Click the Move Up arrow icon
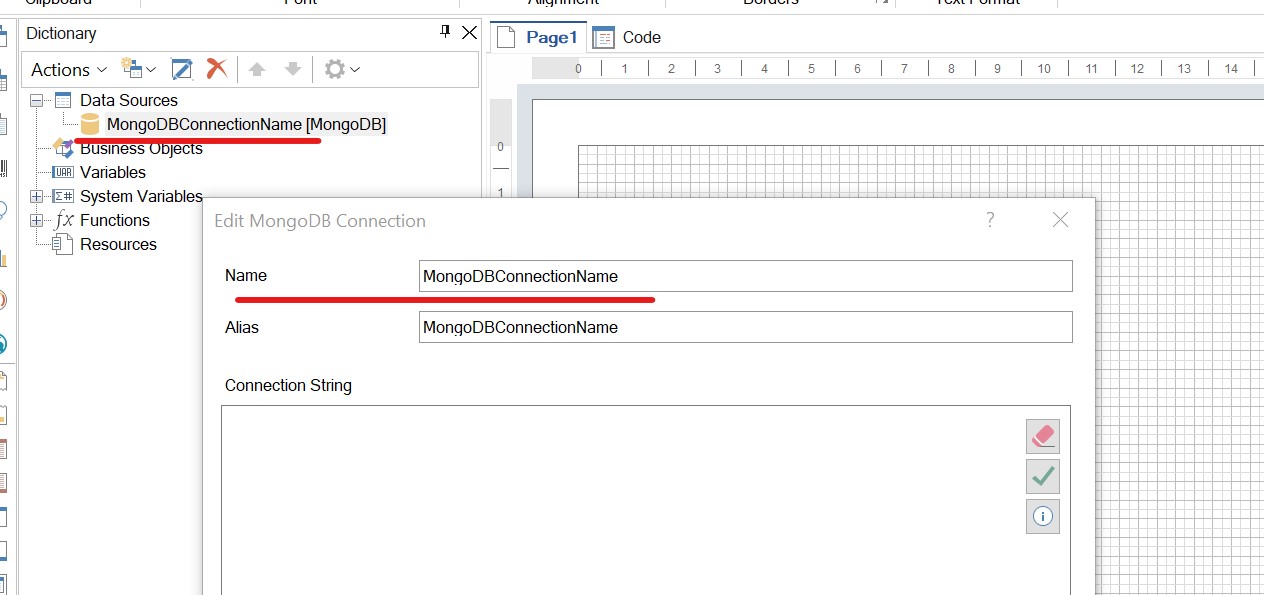Image resolution: width=1264 pixels, height=595 pixels. tap(257, 69)
